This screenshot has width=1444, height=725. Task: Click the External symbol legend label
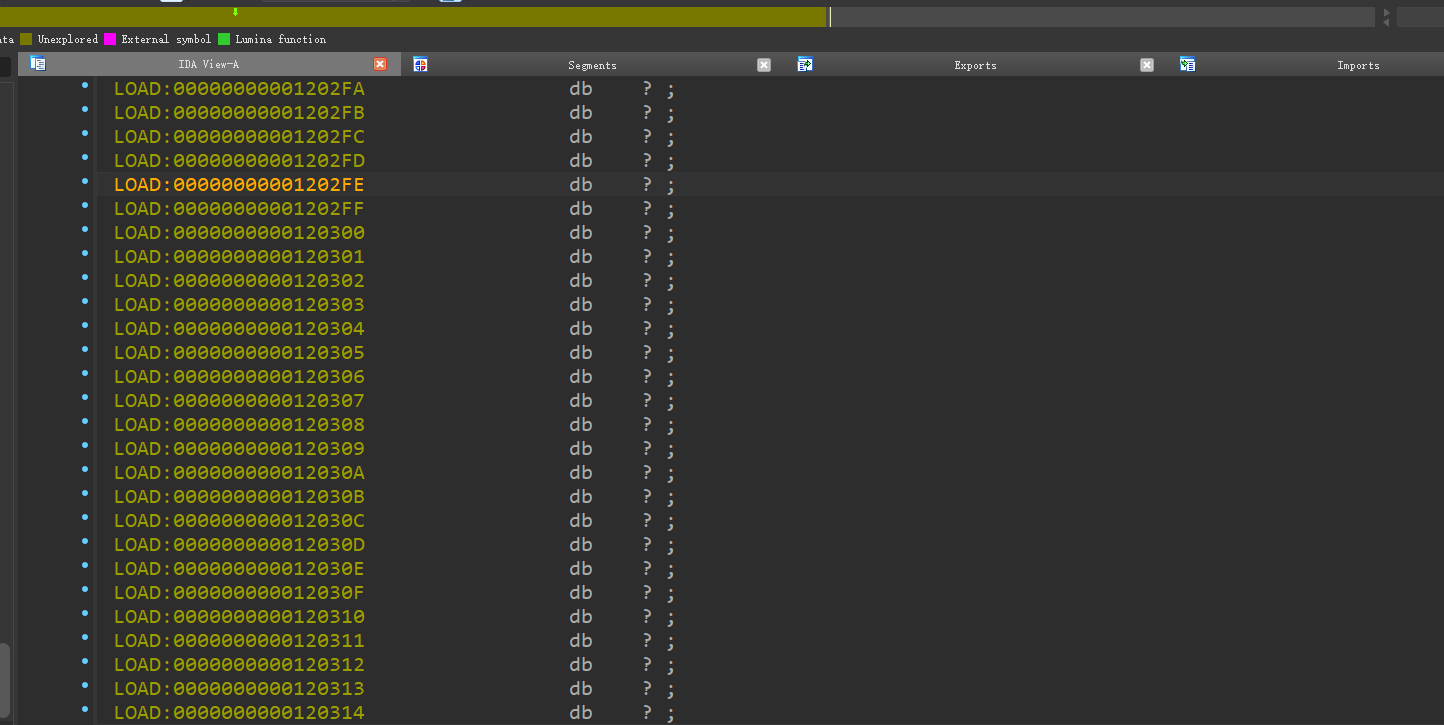pyautogui.click(x=166, y=39)
